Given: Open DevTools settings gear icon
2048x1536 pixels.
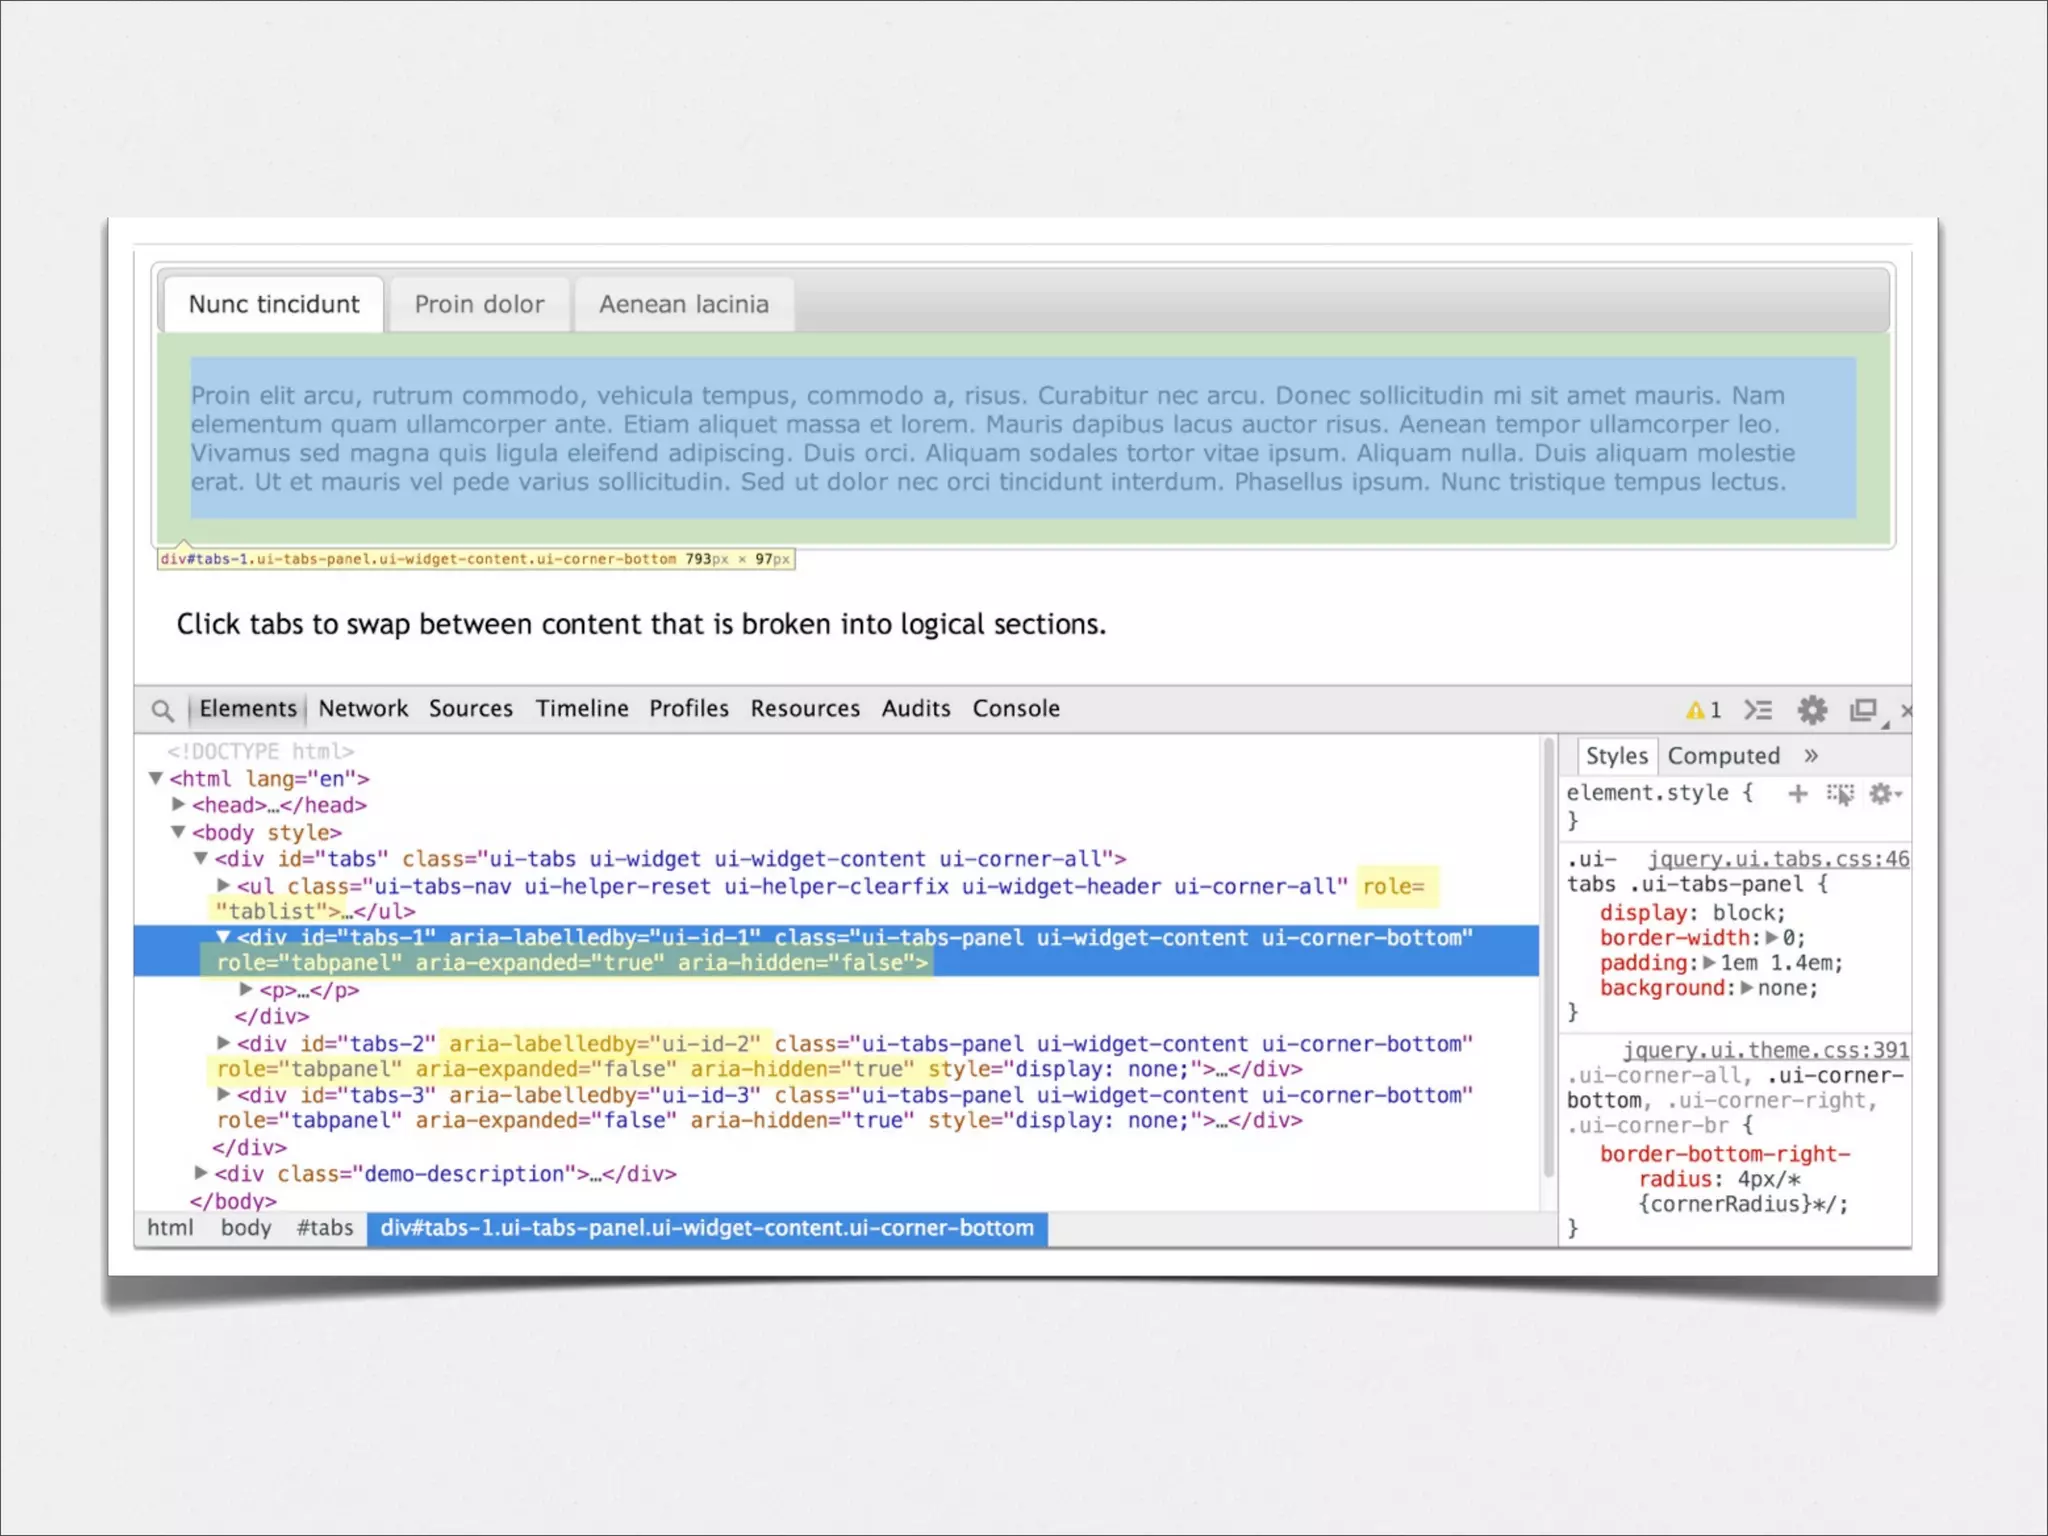Looking at the screenshot, I should [x=1812, y=710].
